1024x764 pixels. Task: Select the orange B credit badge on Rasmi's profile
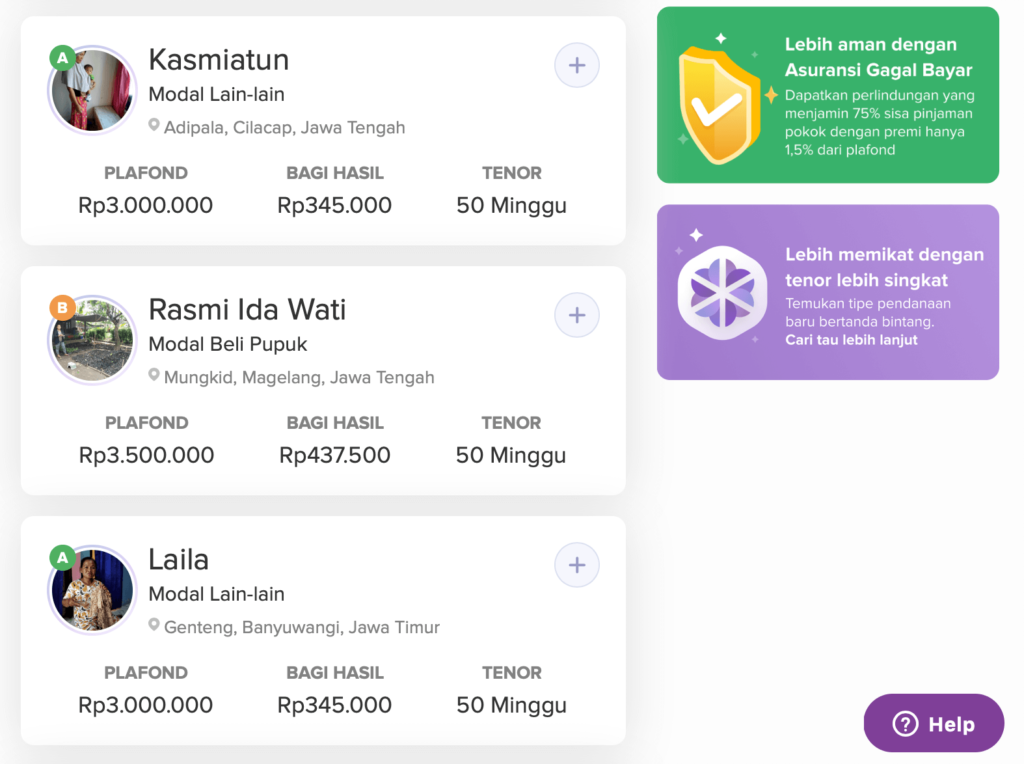coord(61,308)
